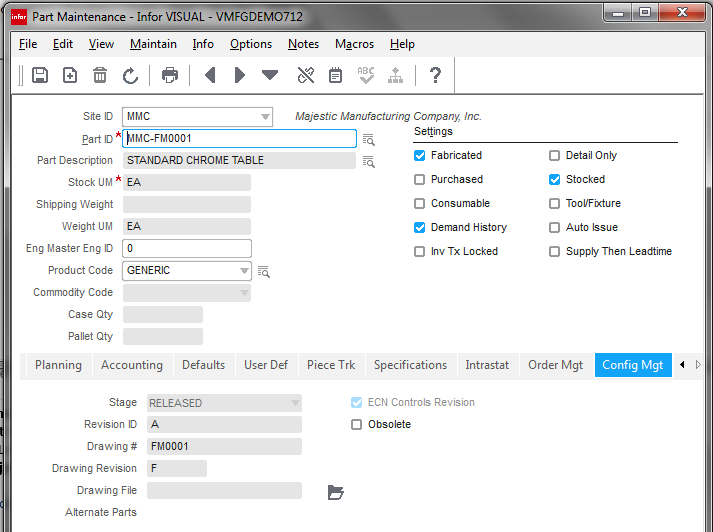Viewport: 713px width, 532px height.
Task: Click the Infor logo in title bar
Action: tap(19, 17)
